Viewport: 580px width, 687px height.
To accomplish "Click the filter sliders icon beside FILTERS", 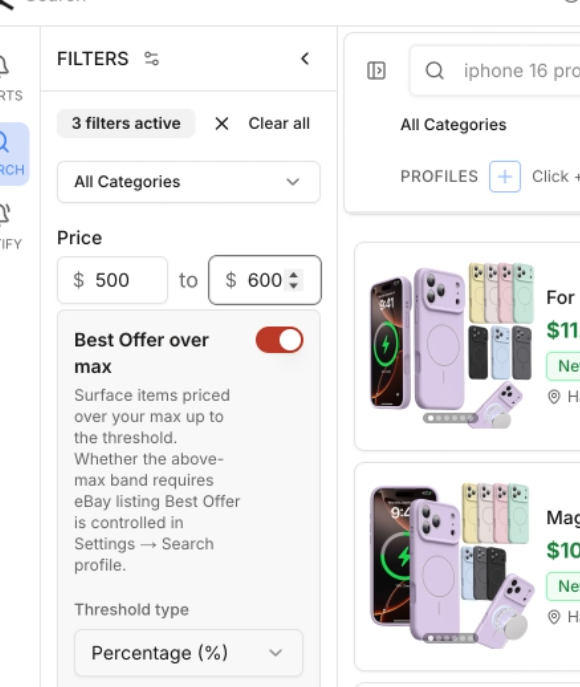I will coord(152,59).
